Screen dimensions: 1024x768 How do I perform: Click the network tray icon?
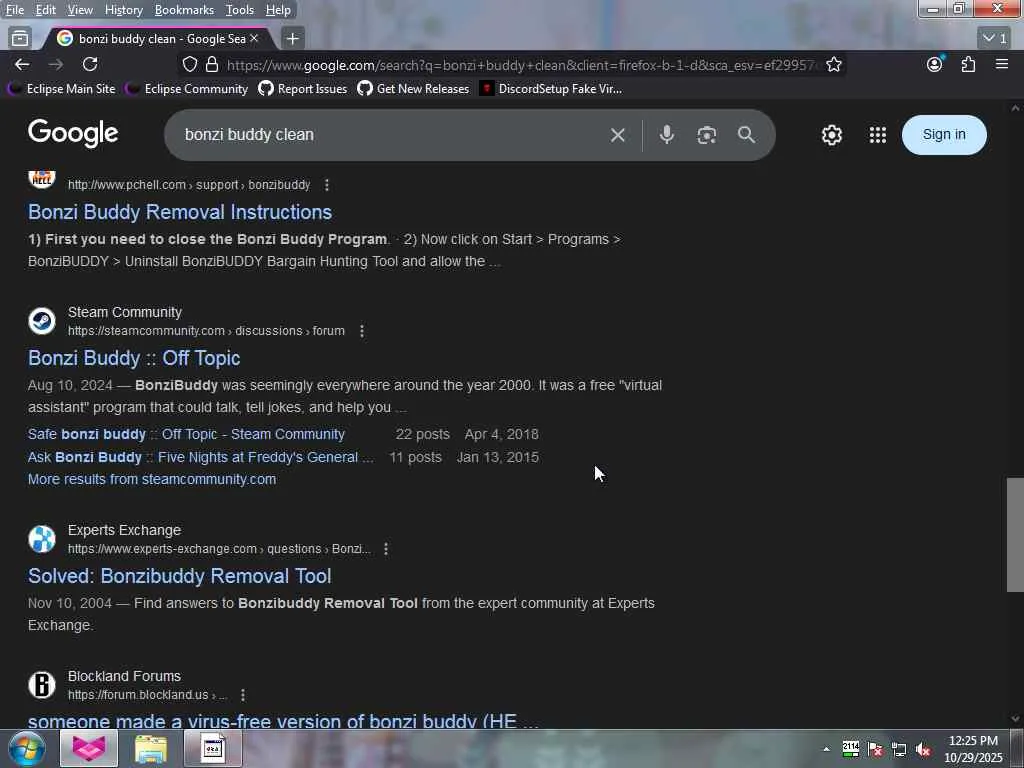click(899, 750)
